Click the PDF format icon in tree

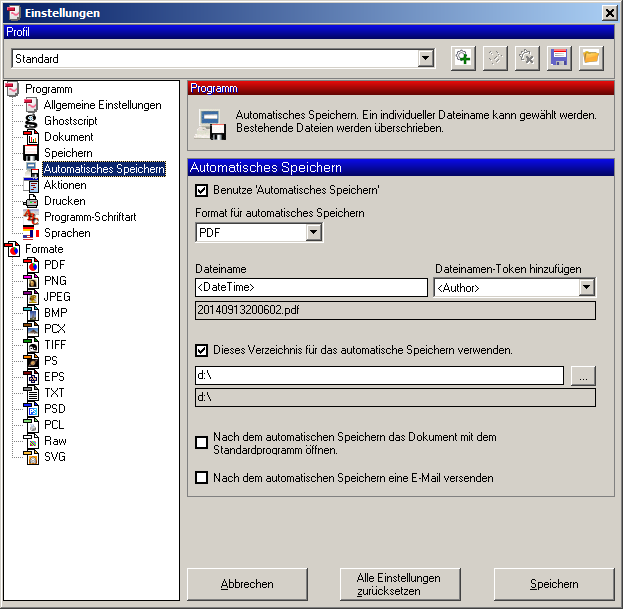pos(31,265)
